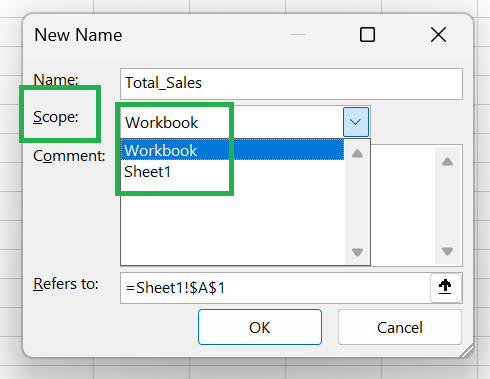490x379 pixels.
Task: Click Comment box scroll up arrow
Action: pos(447,162)
